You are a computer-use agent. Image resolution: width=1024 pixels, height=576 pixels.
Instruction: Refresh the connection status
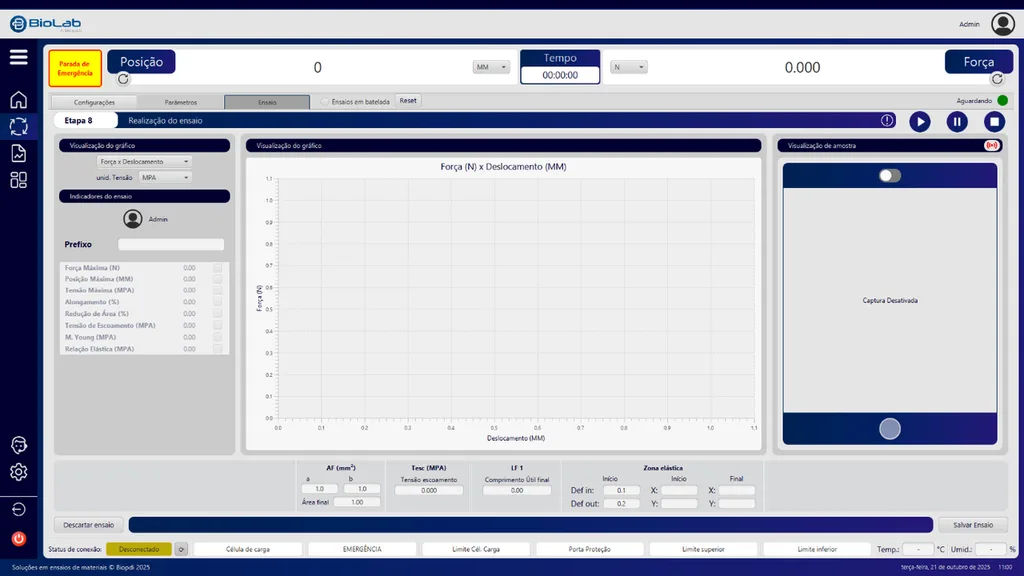tap(181, 549)
